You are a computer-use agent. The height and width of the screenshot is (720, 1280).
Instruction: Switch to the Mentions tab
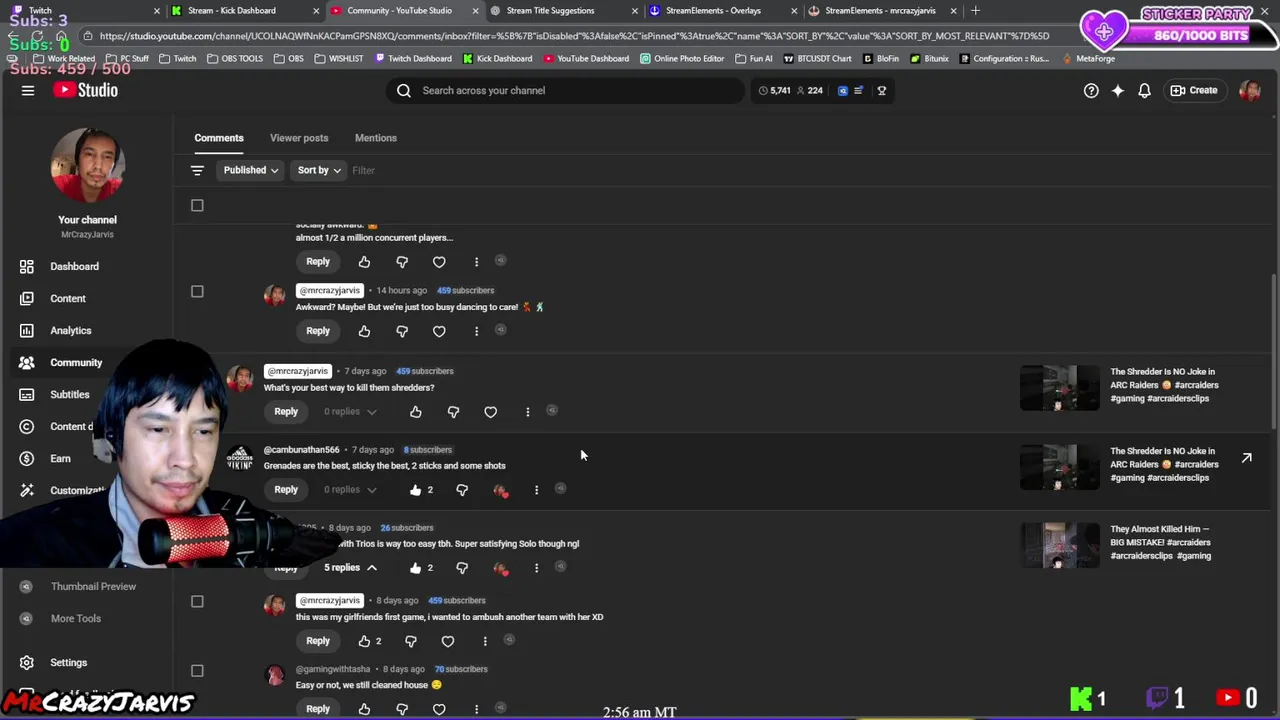(x=376, y=138)
